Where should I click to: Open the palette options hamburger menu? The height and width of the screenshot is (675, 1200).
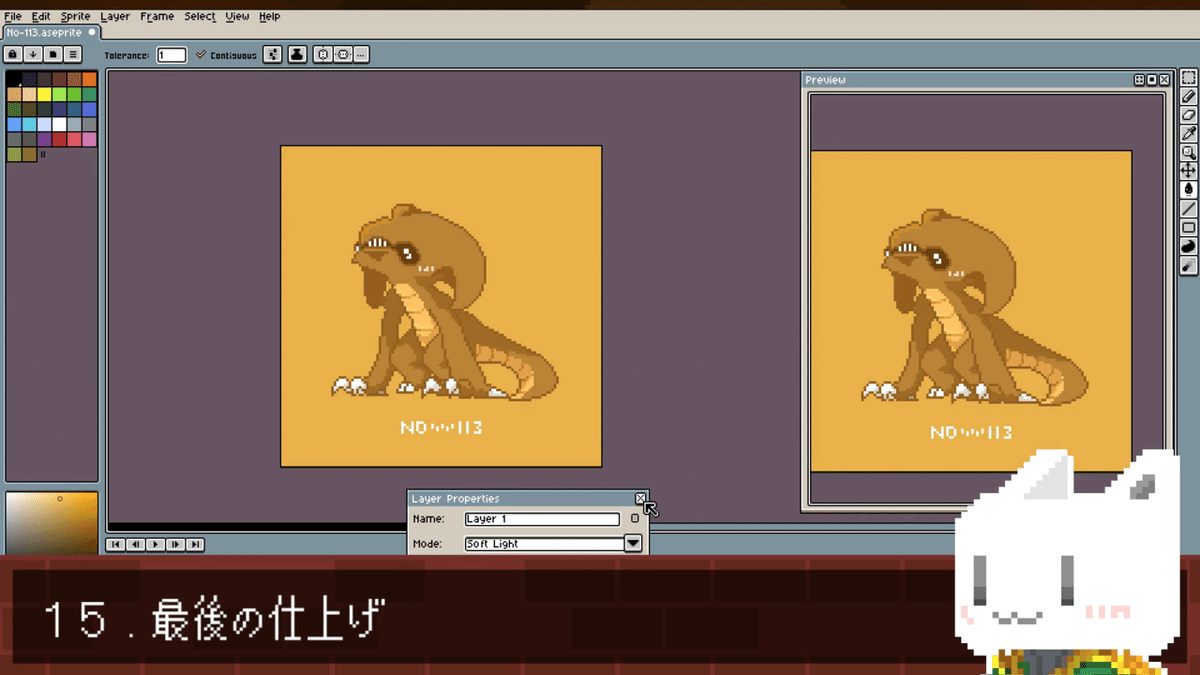coord(73,55)
